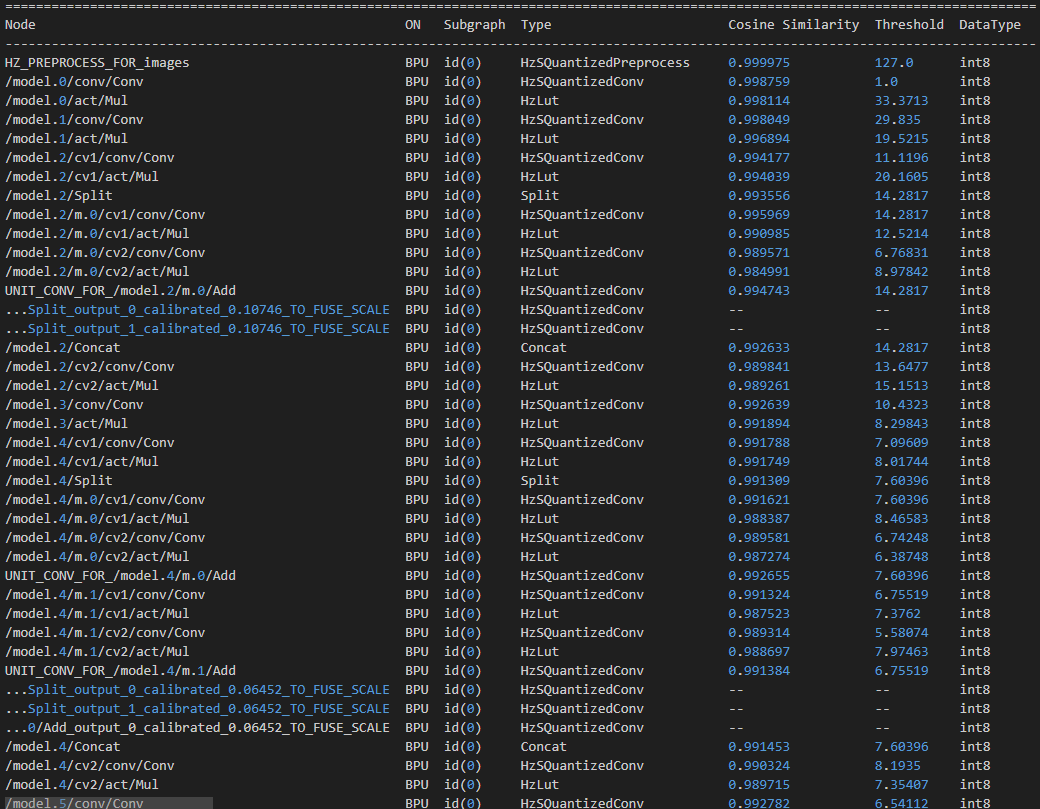Image resolution: width=1040 pixels, height=809 pixels.
Task: Click the highlighted /model.5/conv/Conv node
Action: click(74, 803)
